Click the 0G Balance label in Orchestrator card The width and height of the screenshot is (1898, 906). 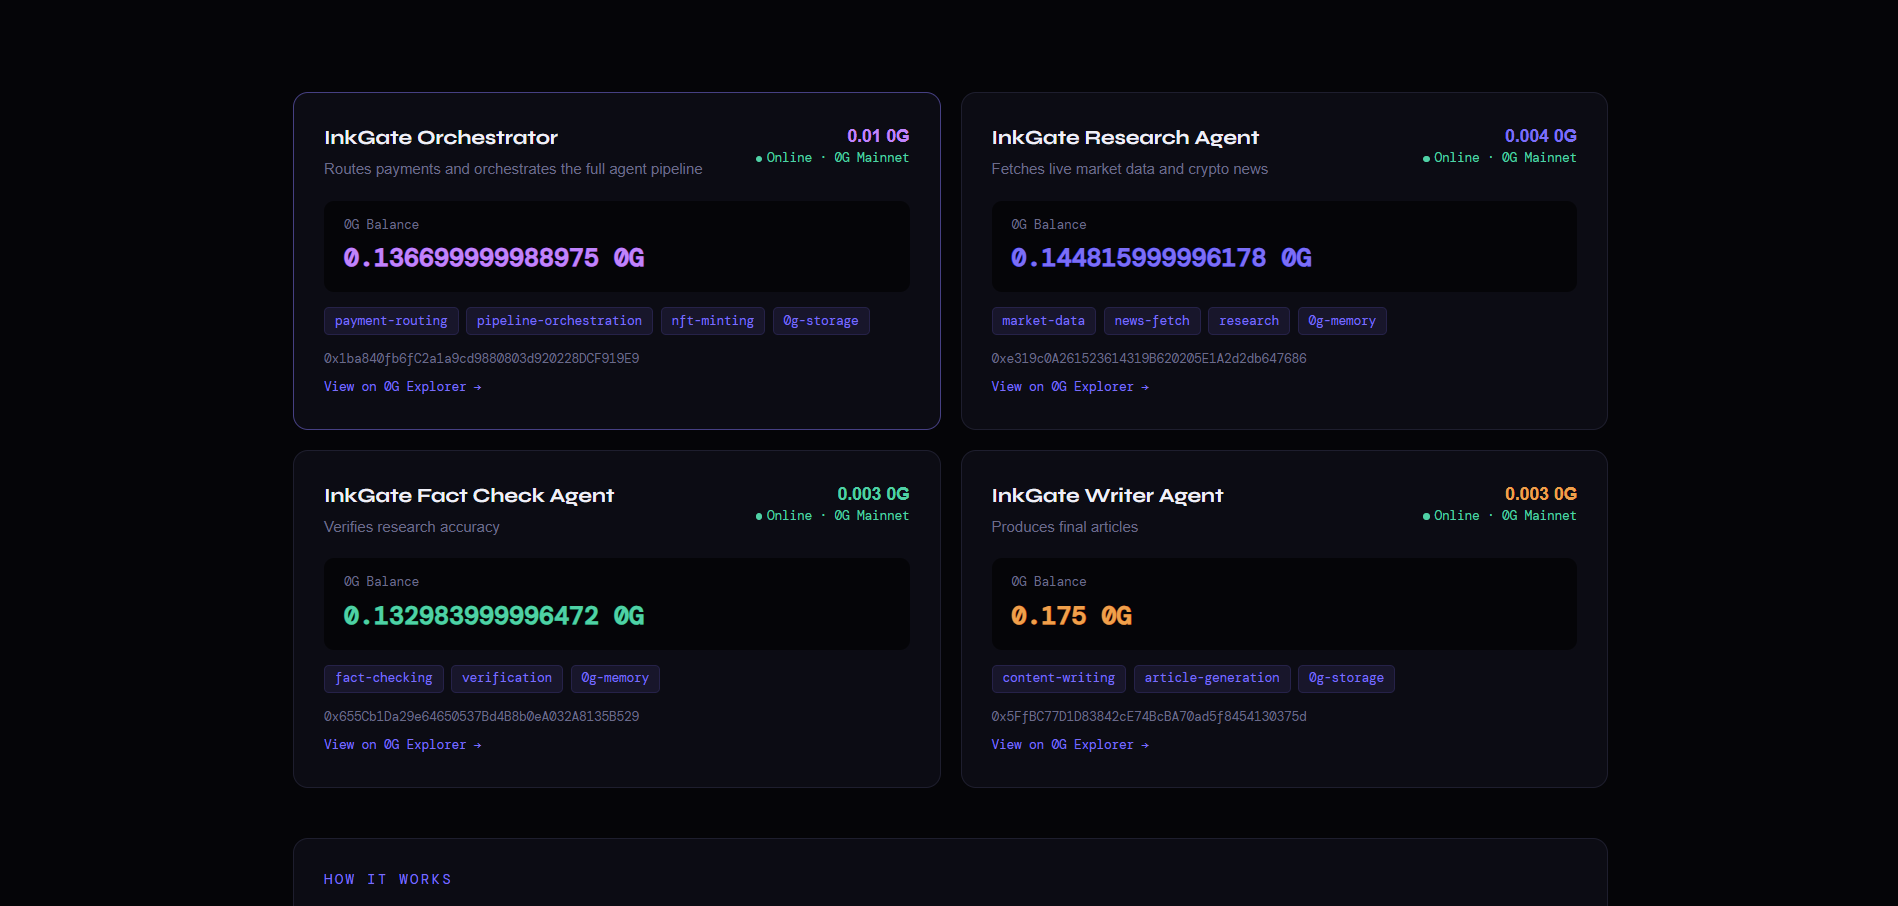[x=381, y=225]
